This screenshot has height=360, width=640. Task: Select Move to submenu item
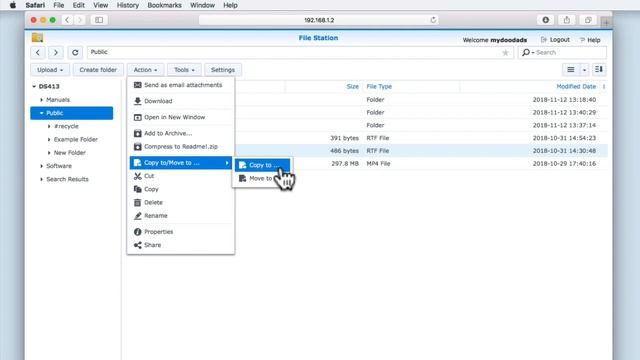coord(262,178)
